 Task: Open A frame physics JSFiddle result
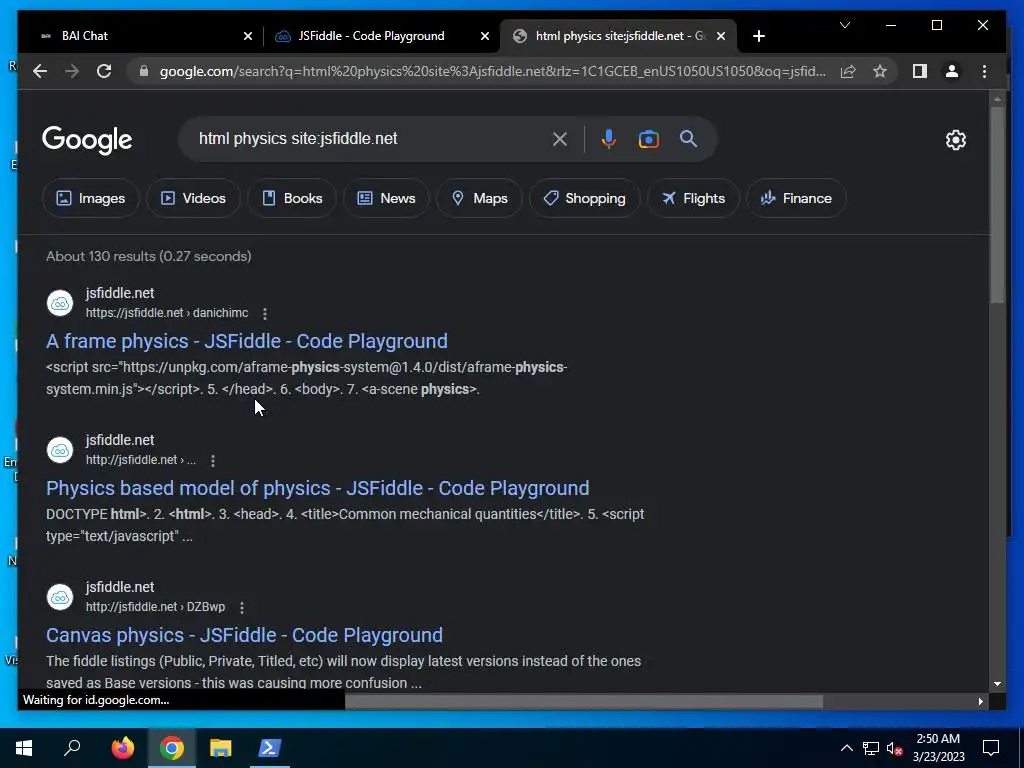pyautogui.click(x=247, y=341)
